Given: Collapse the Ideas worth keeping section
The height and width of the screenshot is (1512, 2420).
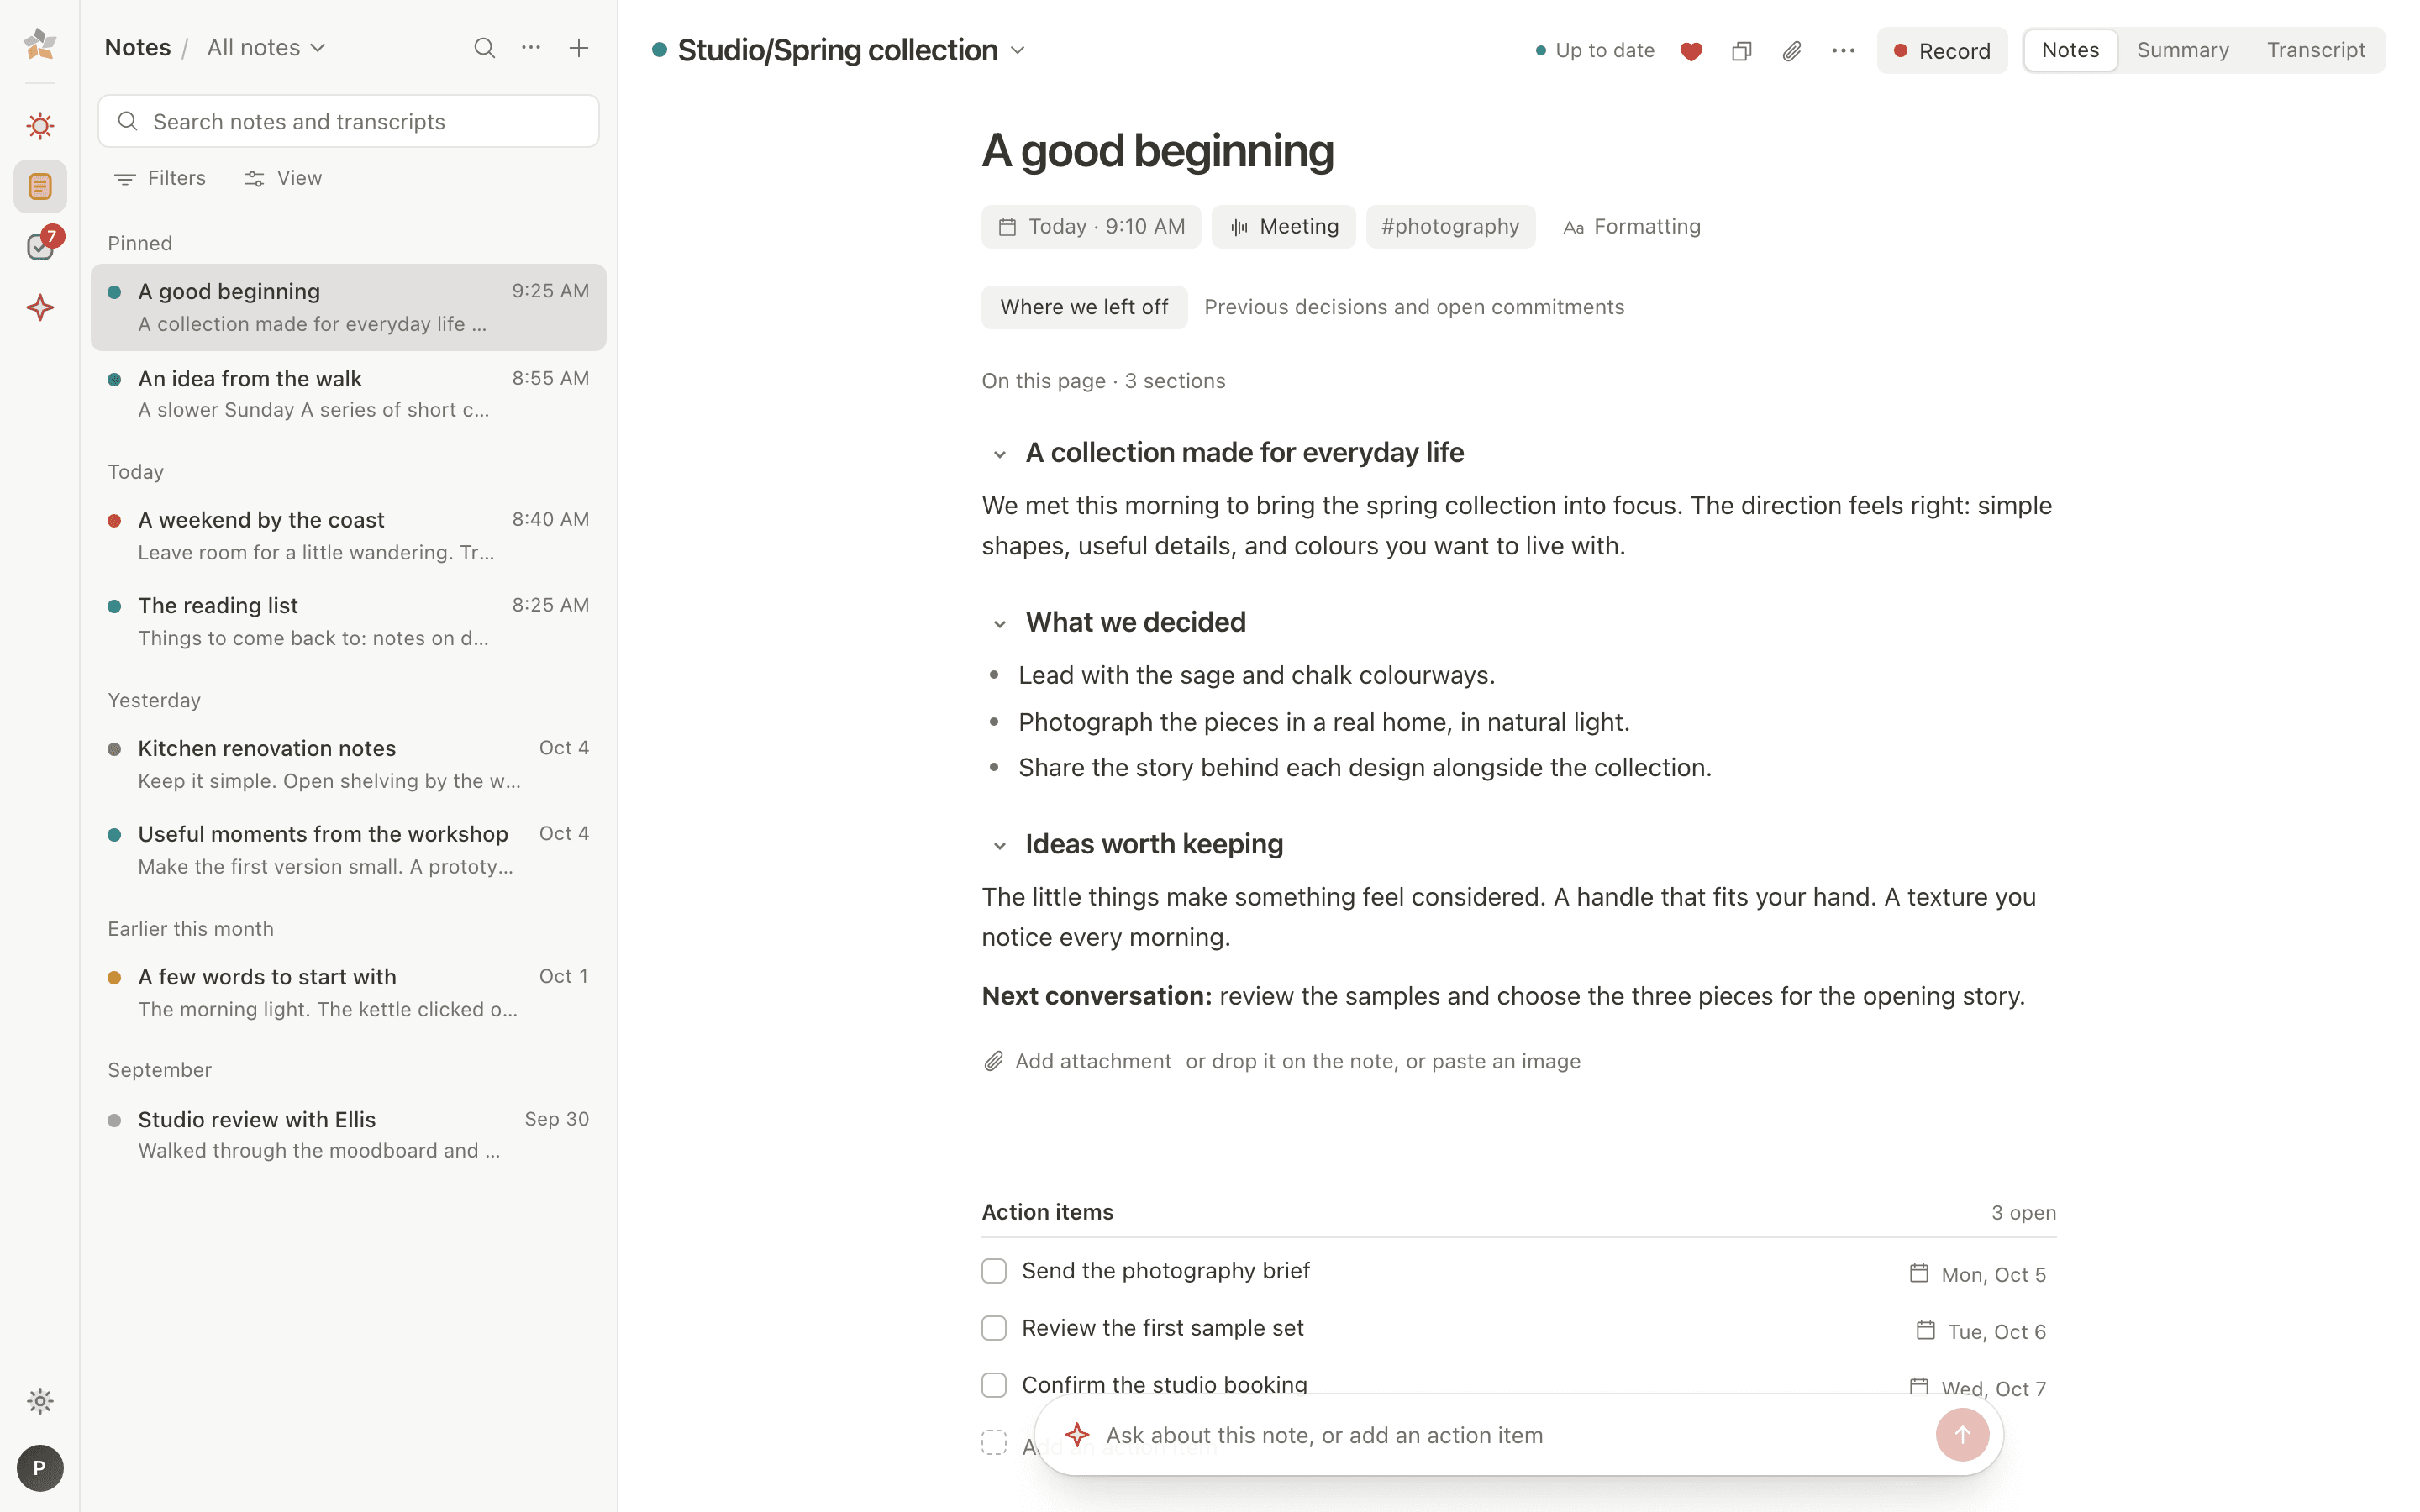Looking at the screenshot, I should 999,846.
